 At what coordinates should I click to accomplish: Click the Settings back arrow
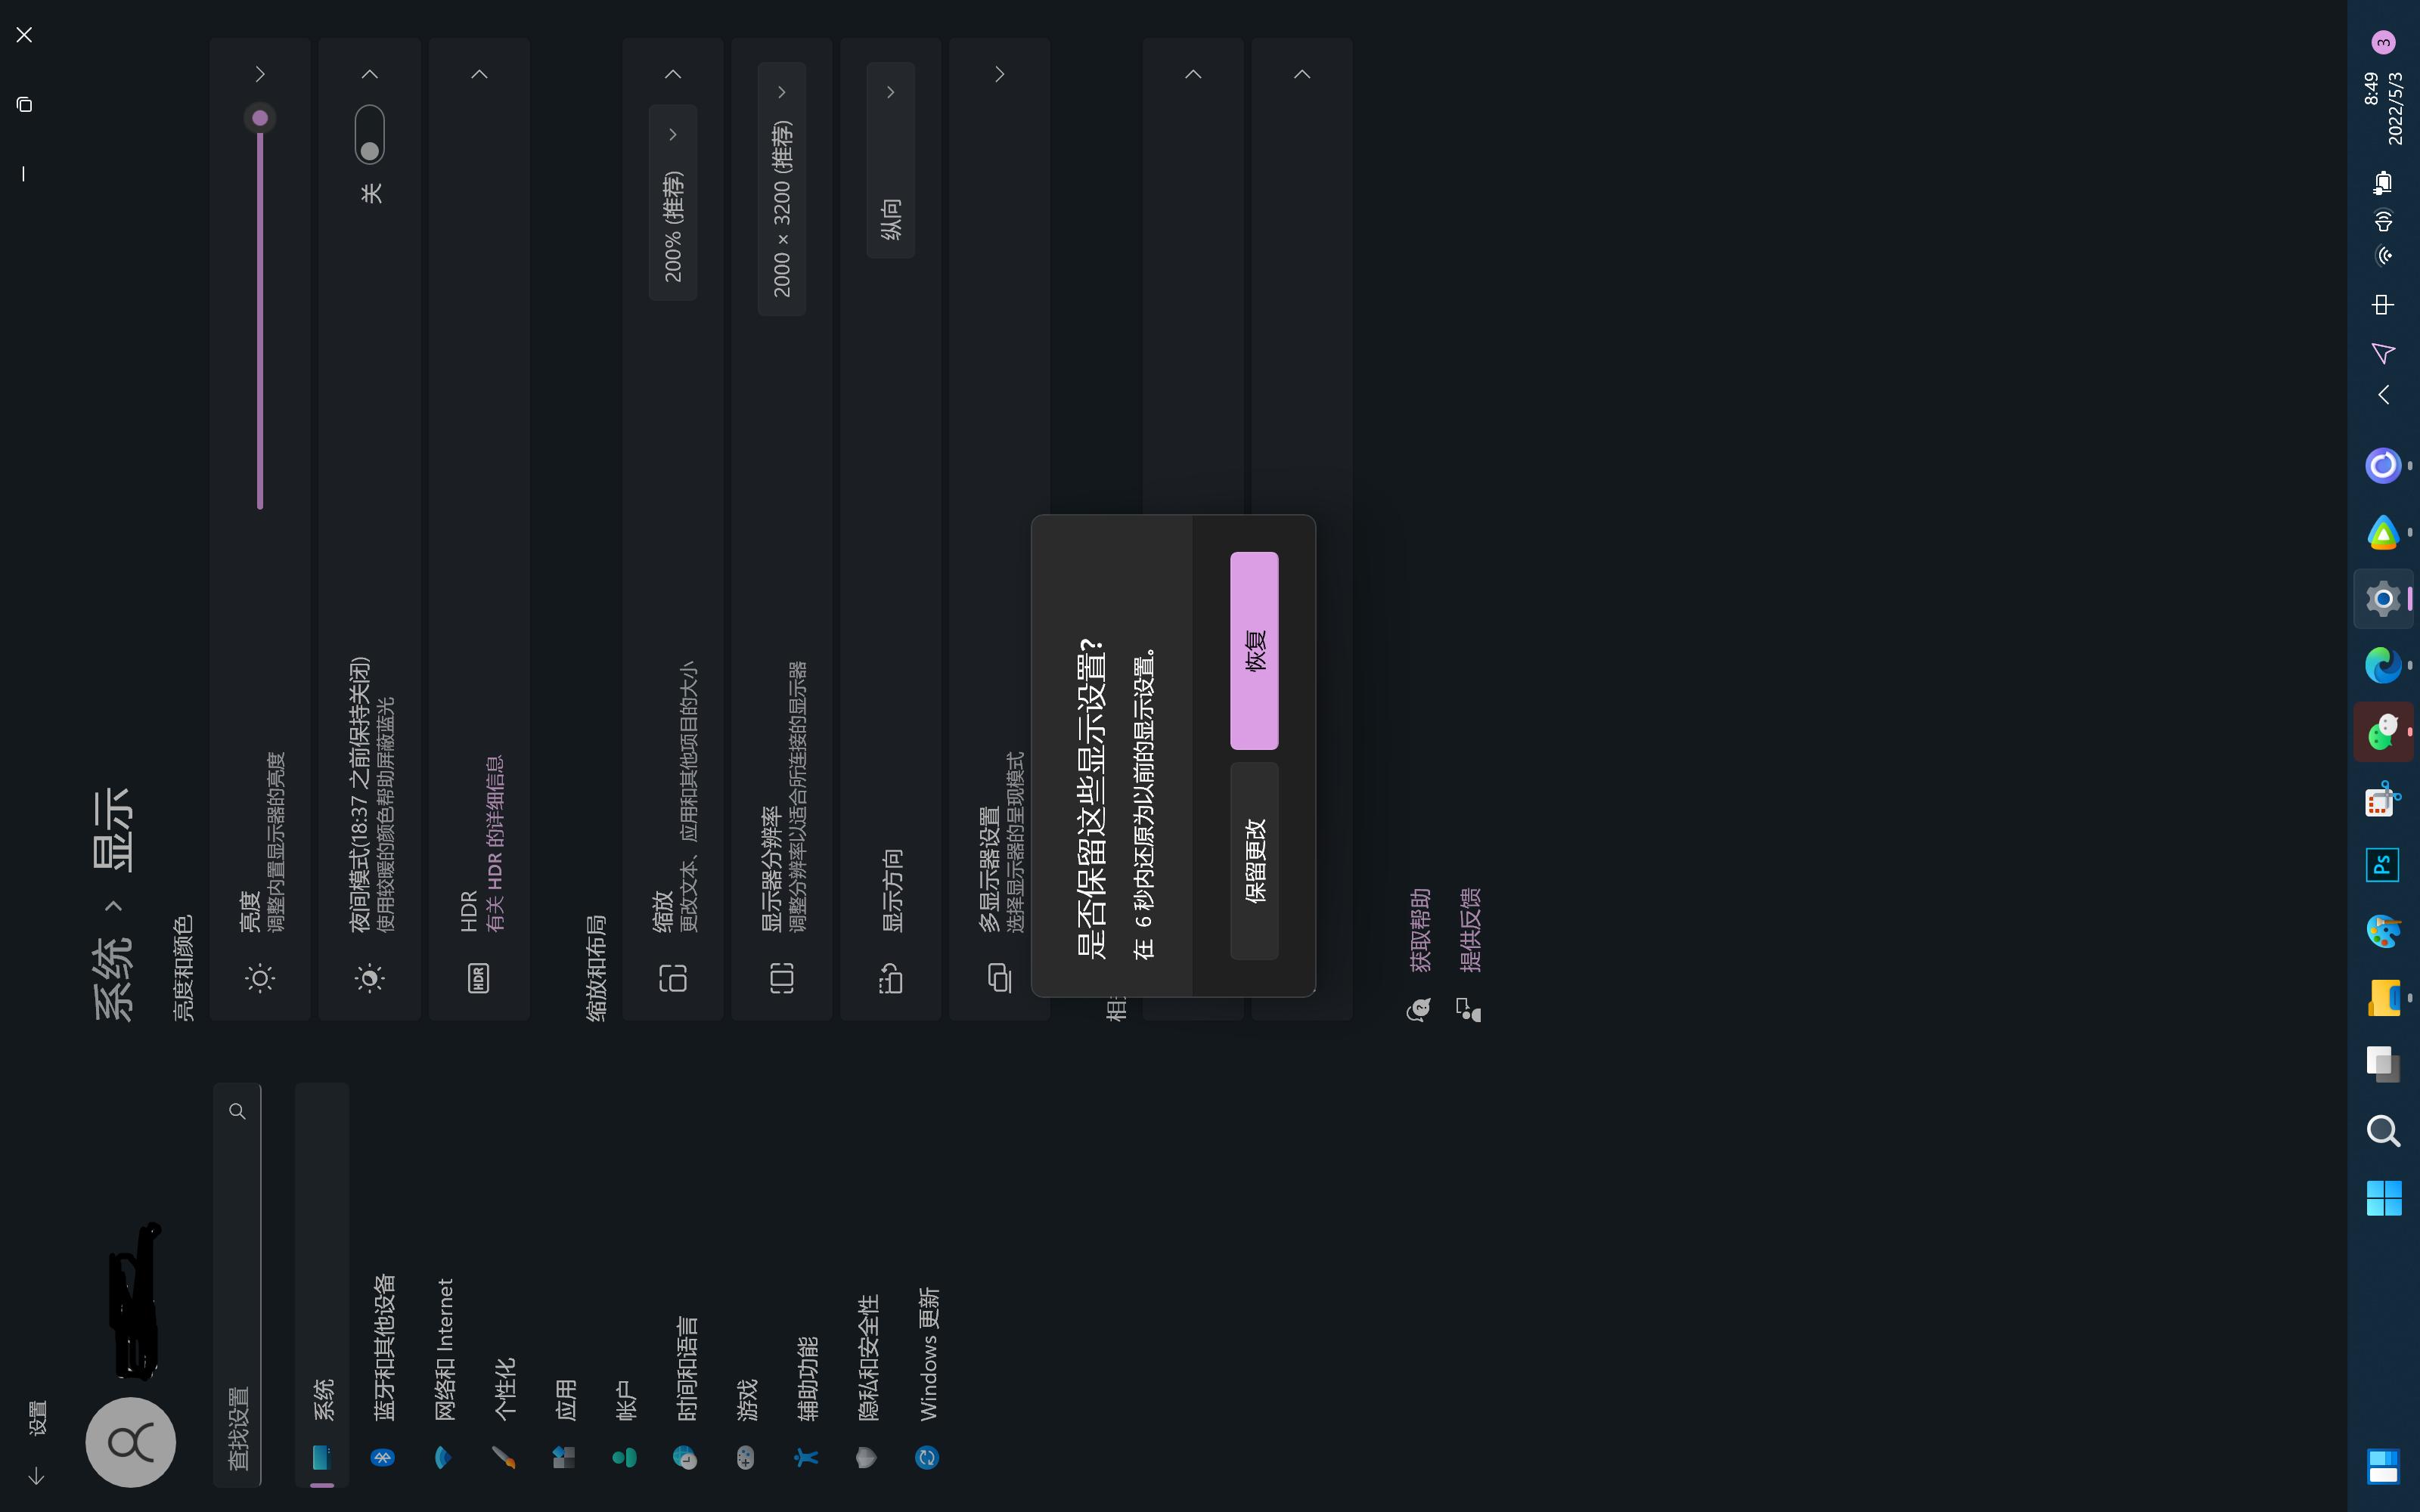click(36, 1475)
